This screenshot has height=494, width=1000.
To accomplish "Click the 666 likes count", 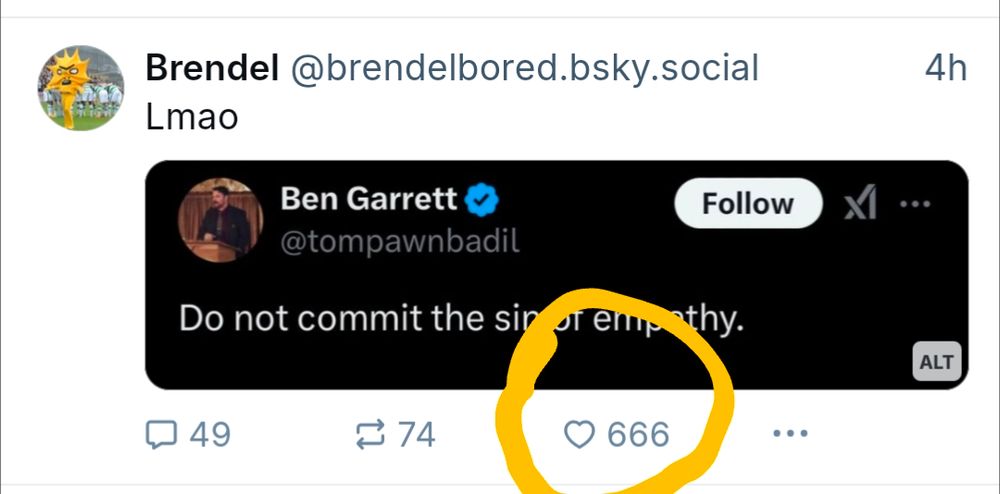I will 638,434.
